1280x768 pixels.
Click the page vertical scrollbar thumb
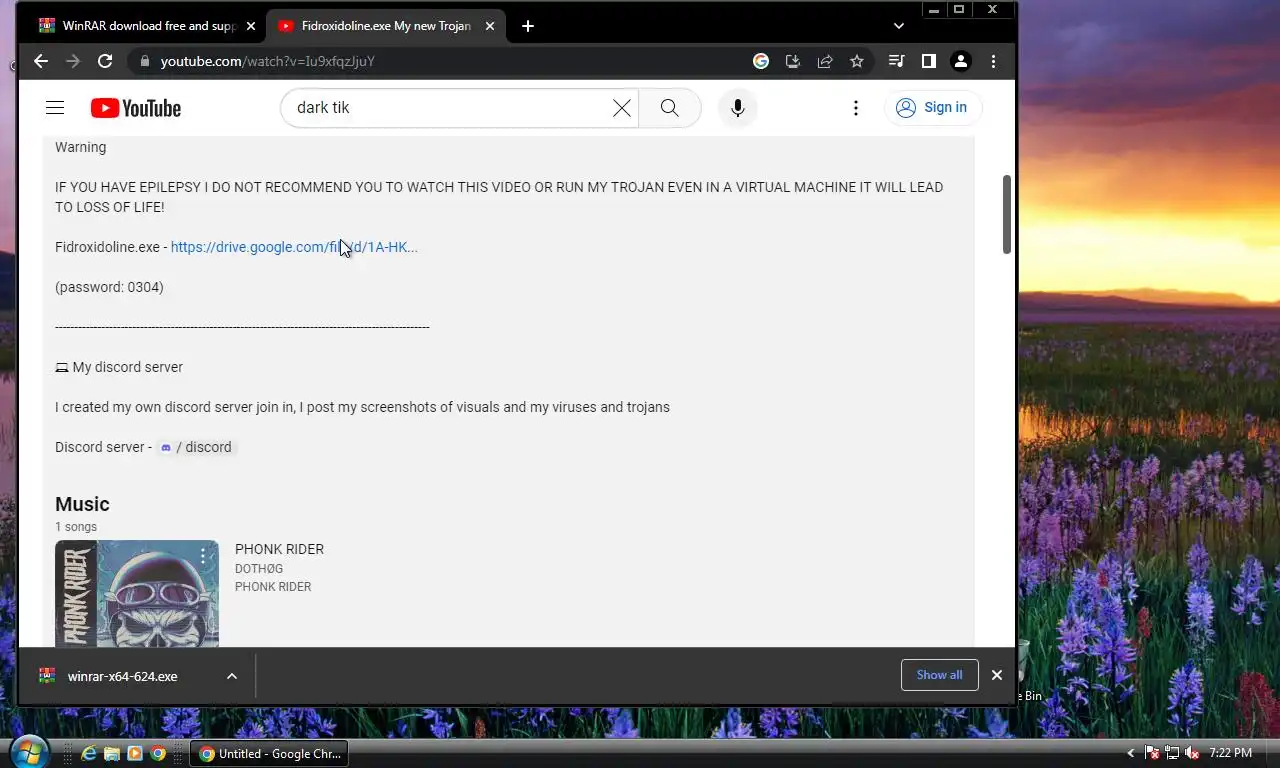pyautogui.click(x=1007, y=215)
